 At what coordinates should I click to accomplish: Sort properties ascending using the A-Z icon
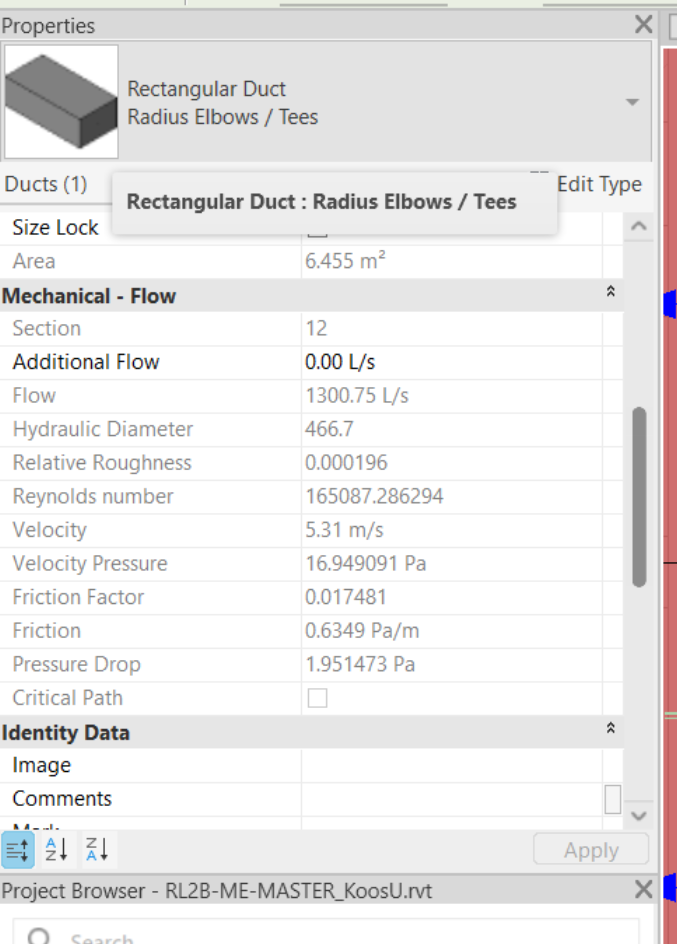(x=55, y=849)
